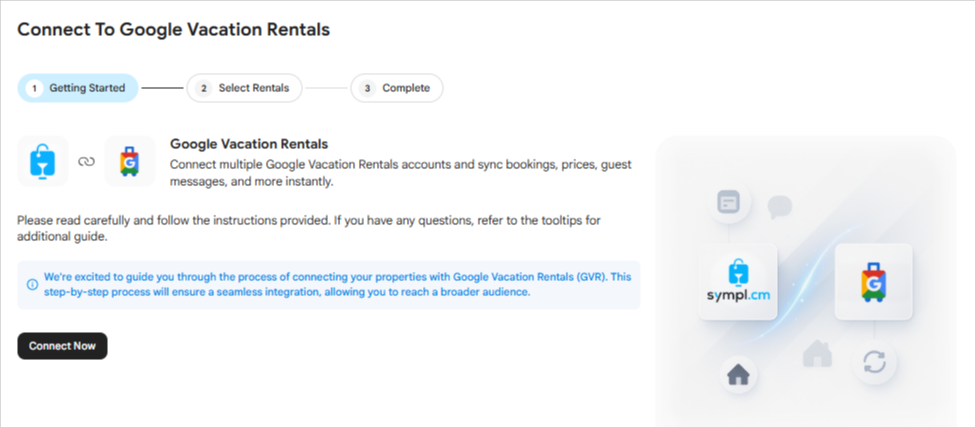Click the Connect To Google Vacation Rentals title
975x427 pixels.
point(173,29)
